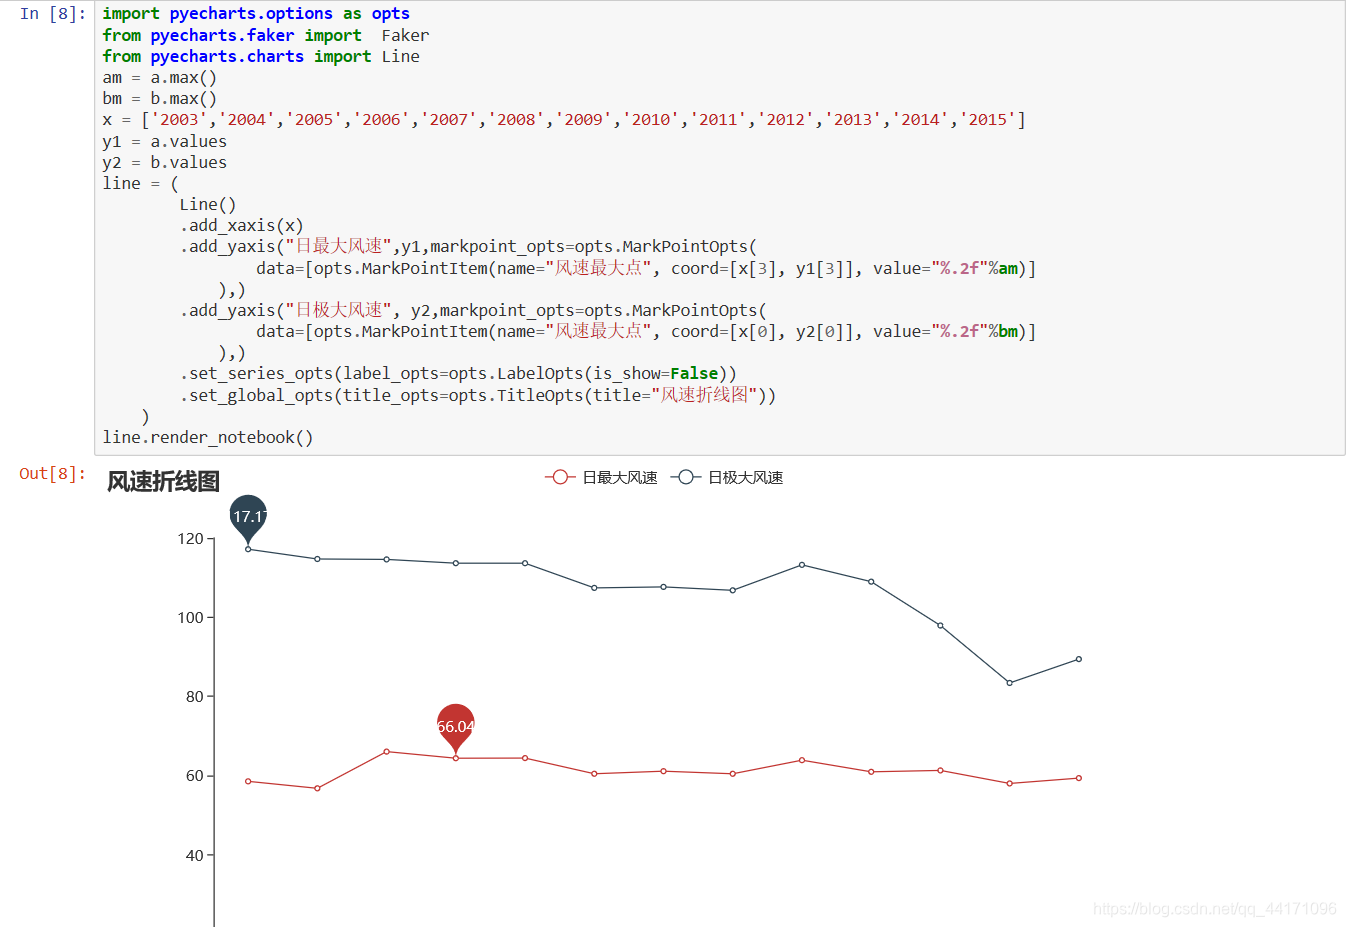Click the '.add_xaxis(x)' code line
Viewport: 1346px width, 927px height.
241,226
